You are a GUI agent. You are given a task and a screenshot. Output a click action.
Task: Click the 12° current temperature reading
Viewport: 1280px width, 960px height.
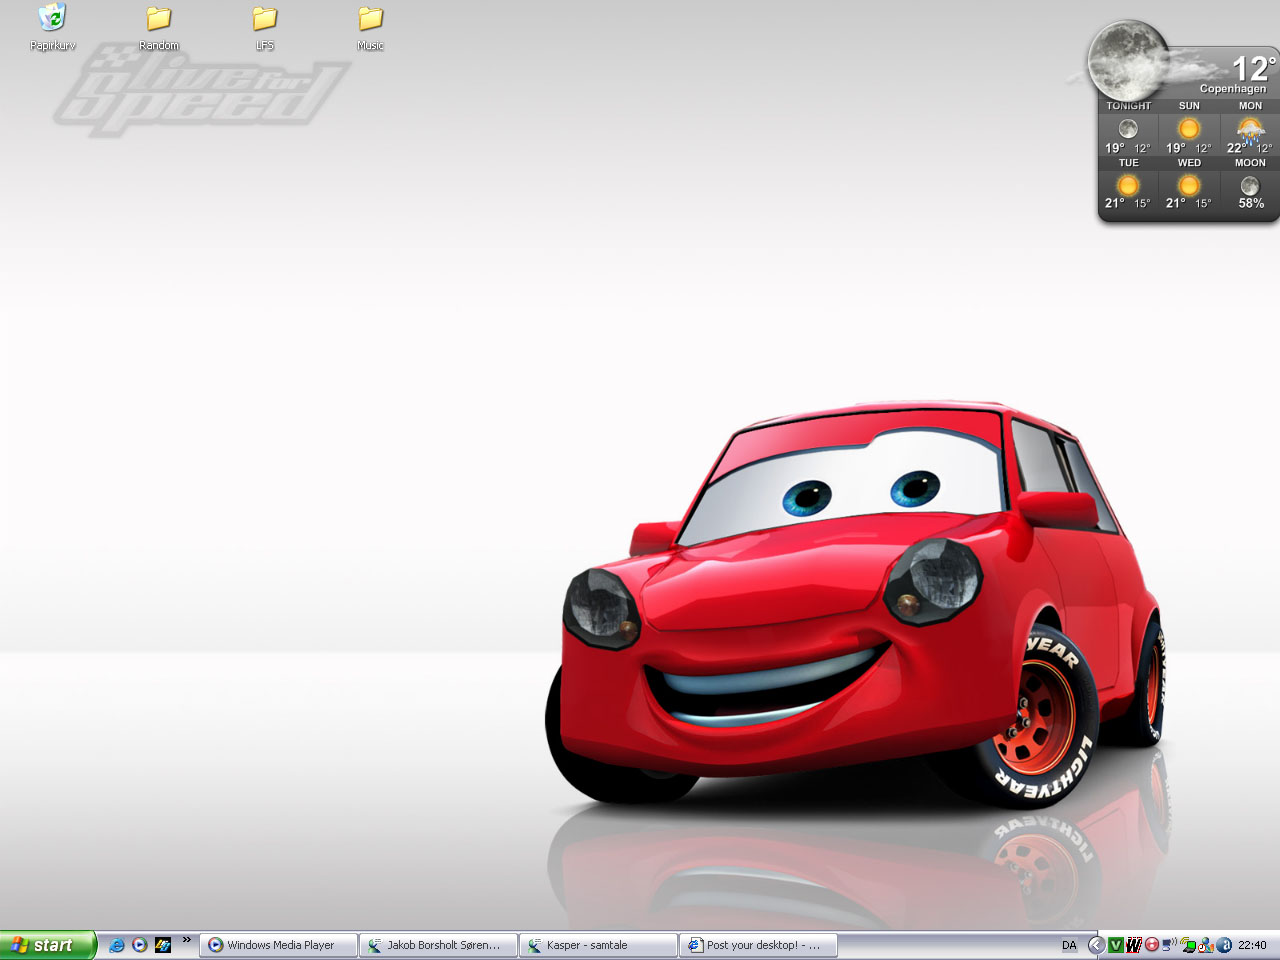click(x=1253, y=68)
